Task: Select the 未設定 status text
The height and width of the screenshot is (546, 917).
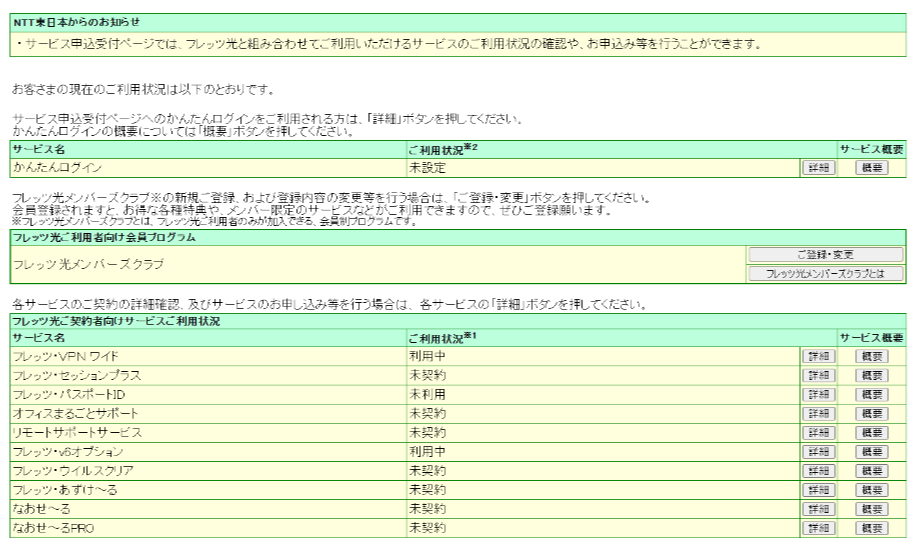Action: 428,168
